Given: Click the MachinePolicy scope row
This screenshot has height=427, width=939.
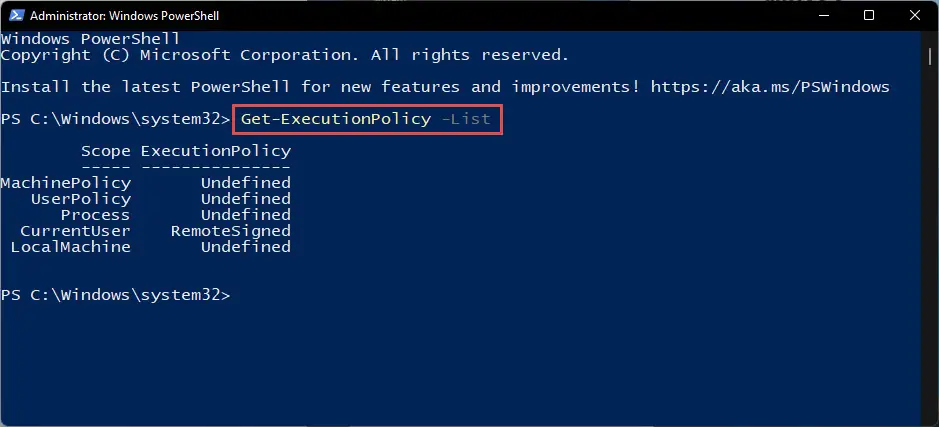Looking at the screenshot, I should pyautogui.click(x=146, y=183).
